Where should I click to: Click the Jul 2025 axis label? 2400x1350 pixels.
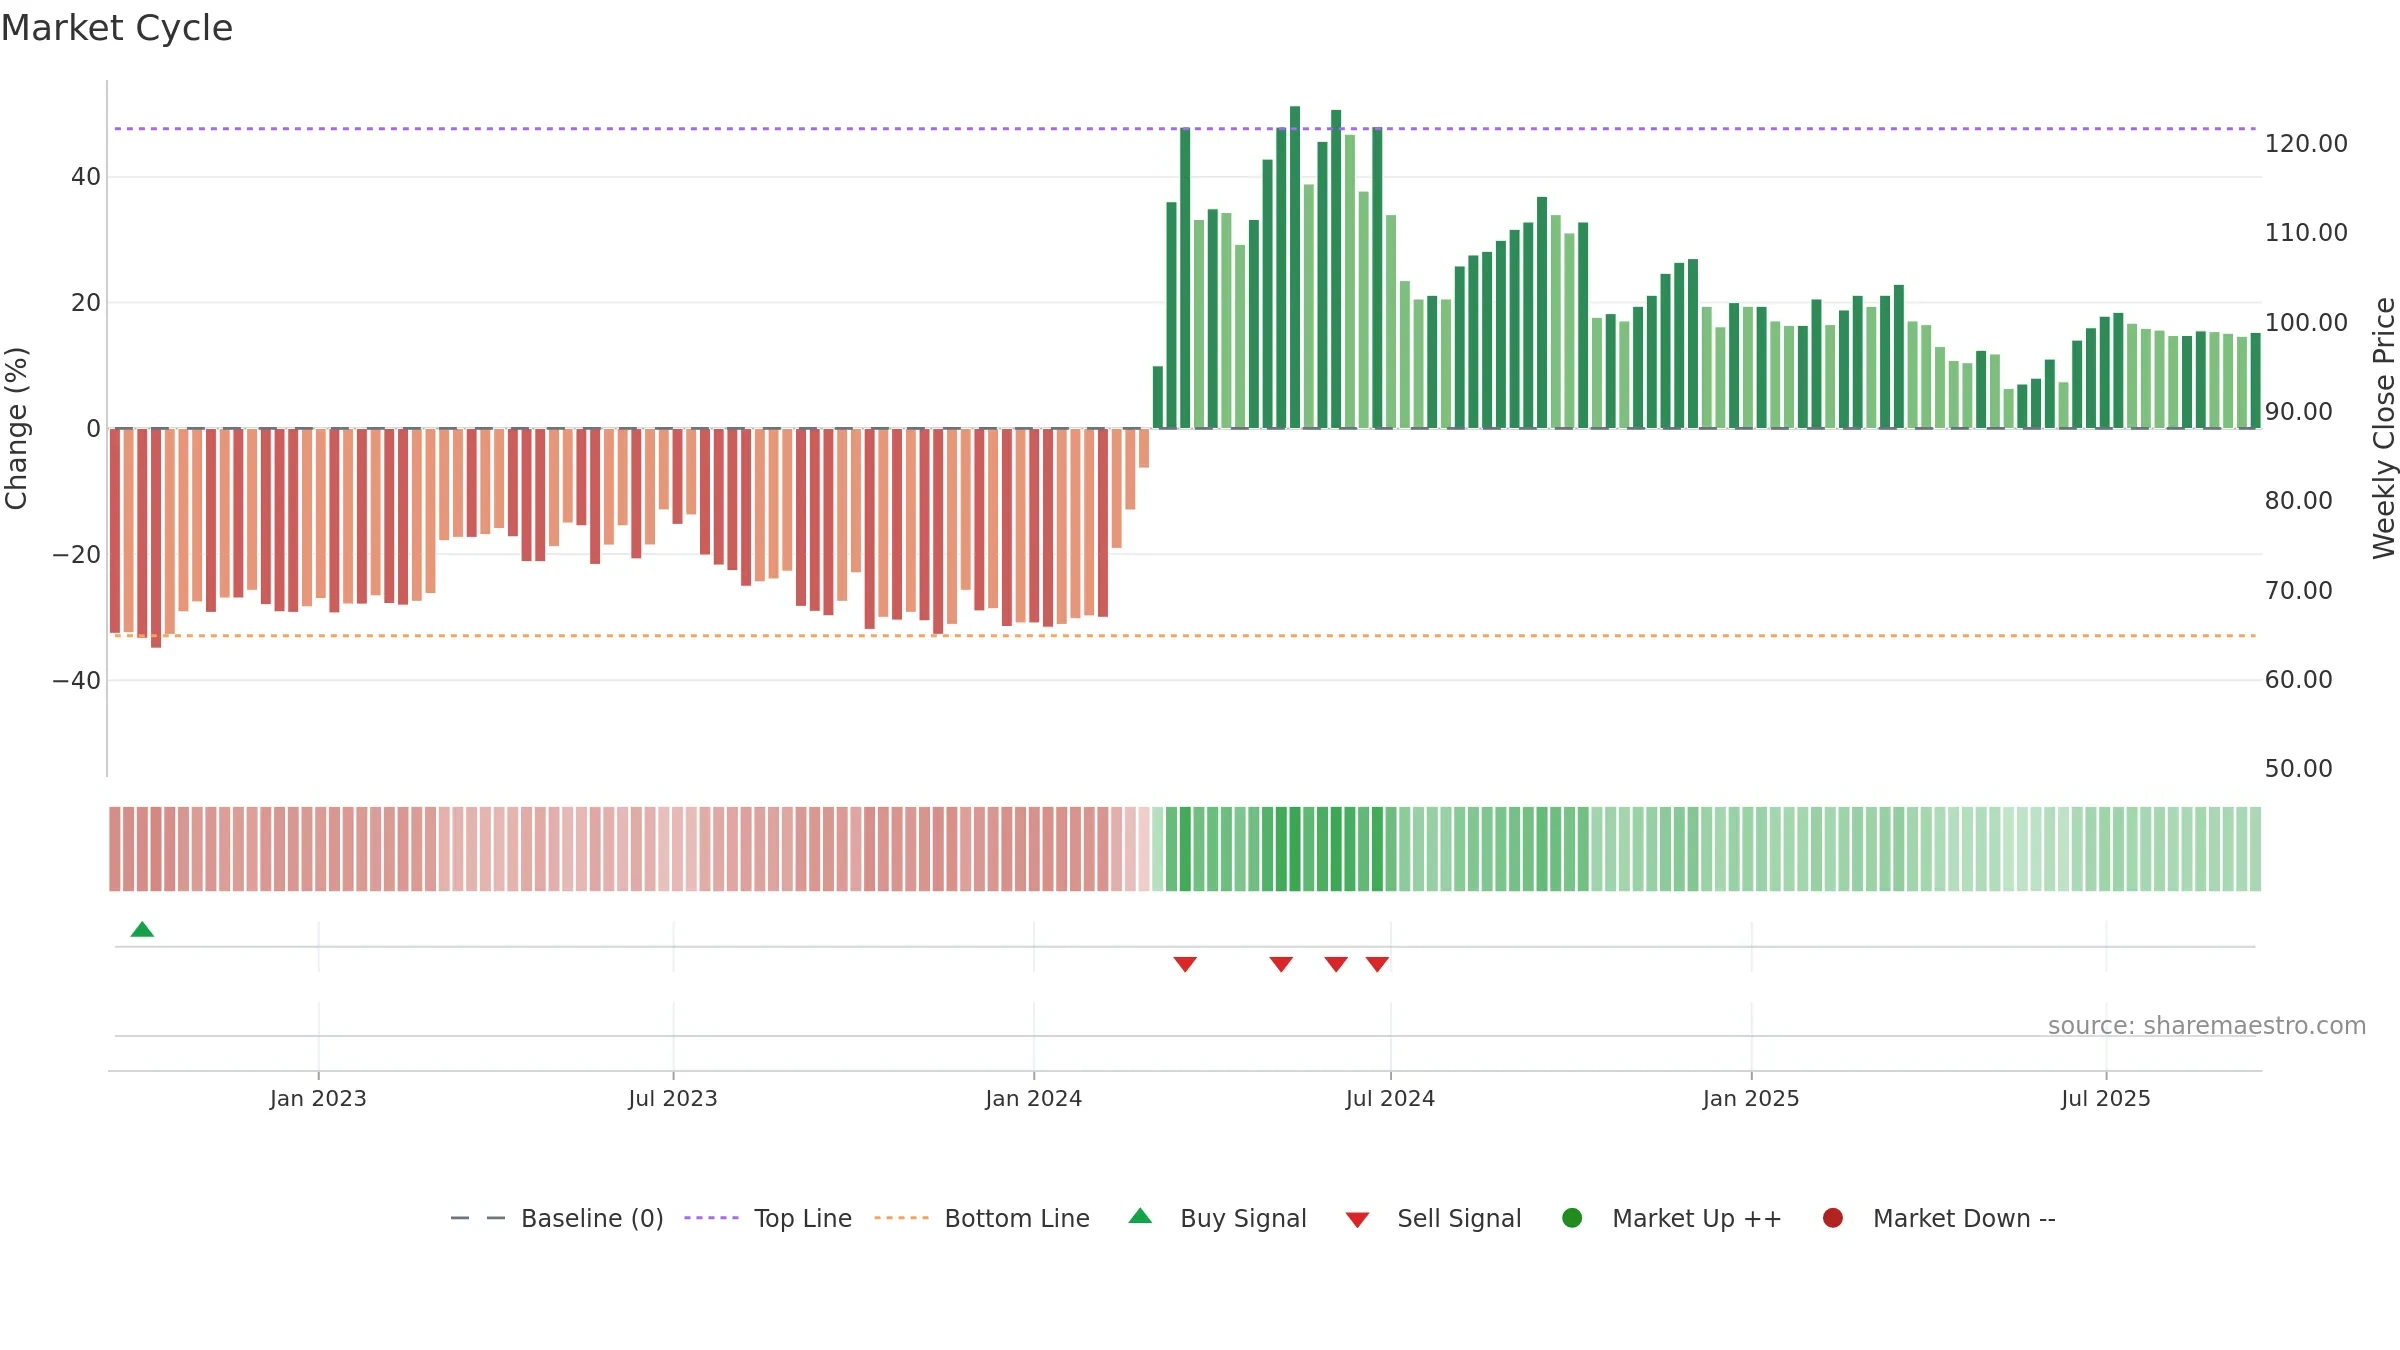point(2106,1099)
